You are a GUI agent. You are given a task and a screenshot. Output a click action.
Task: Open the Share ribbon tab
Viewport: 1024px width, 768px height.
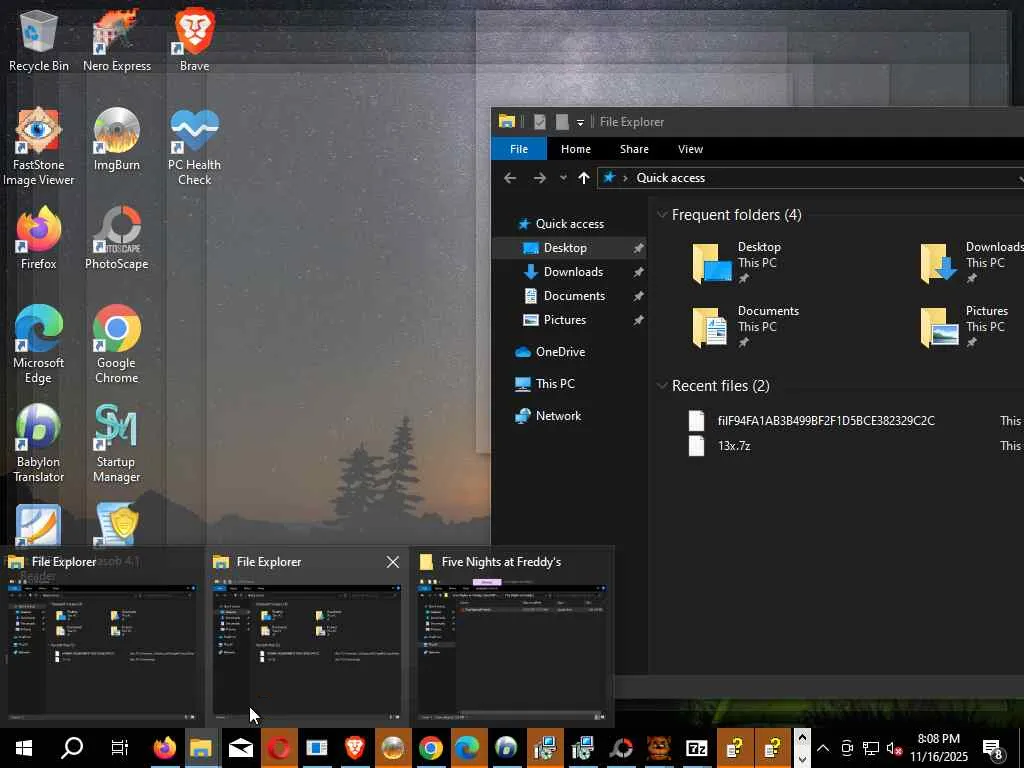point(634,149)
